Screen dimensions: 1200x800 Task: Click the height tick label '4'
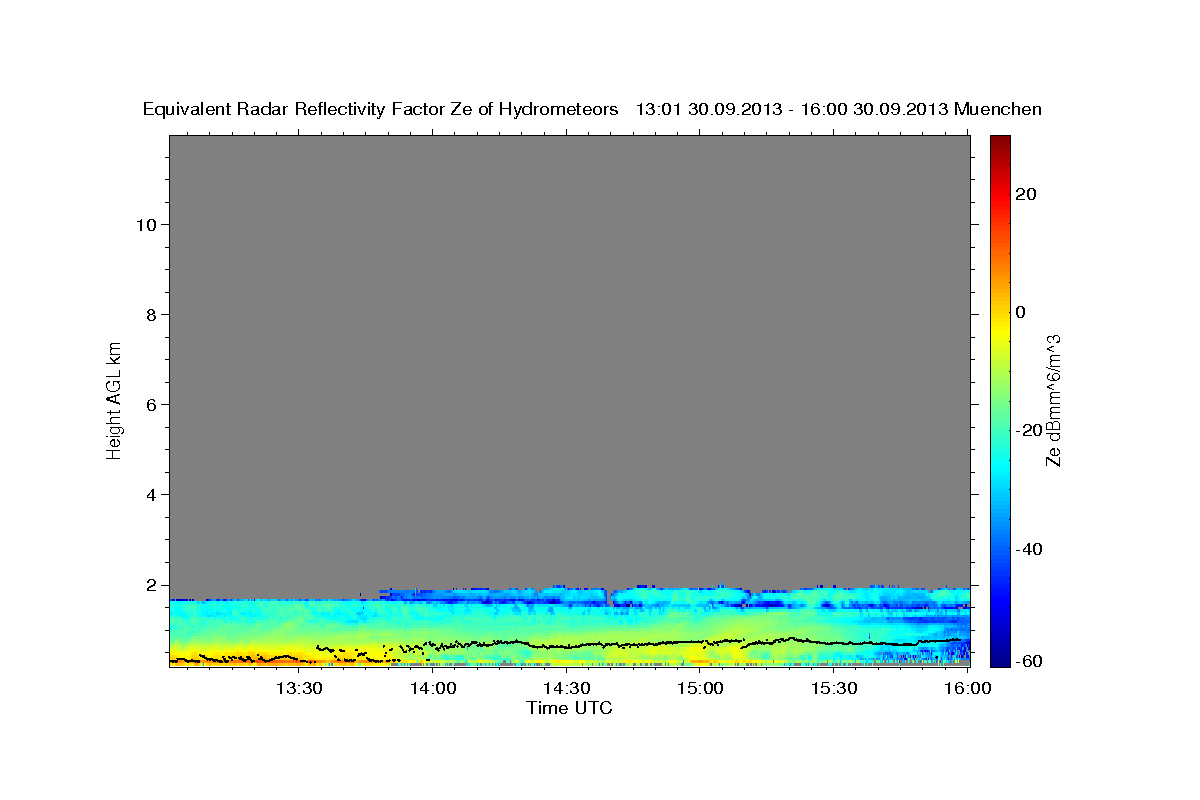pos(151,494)
